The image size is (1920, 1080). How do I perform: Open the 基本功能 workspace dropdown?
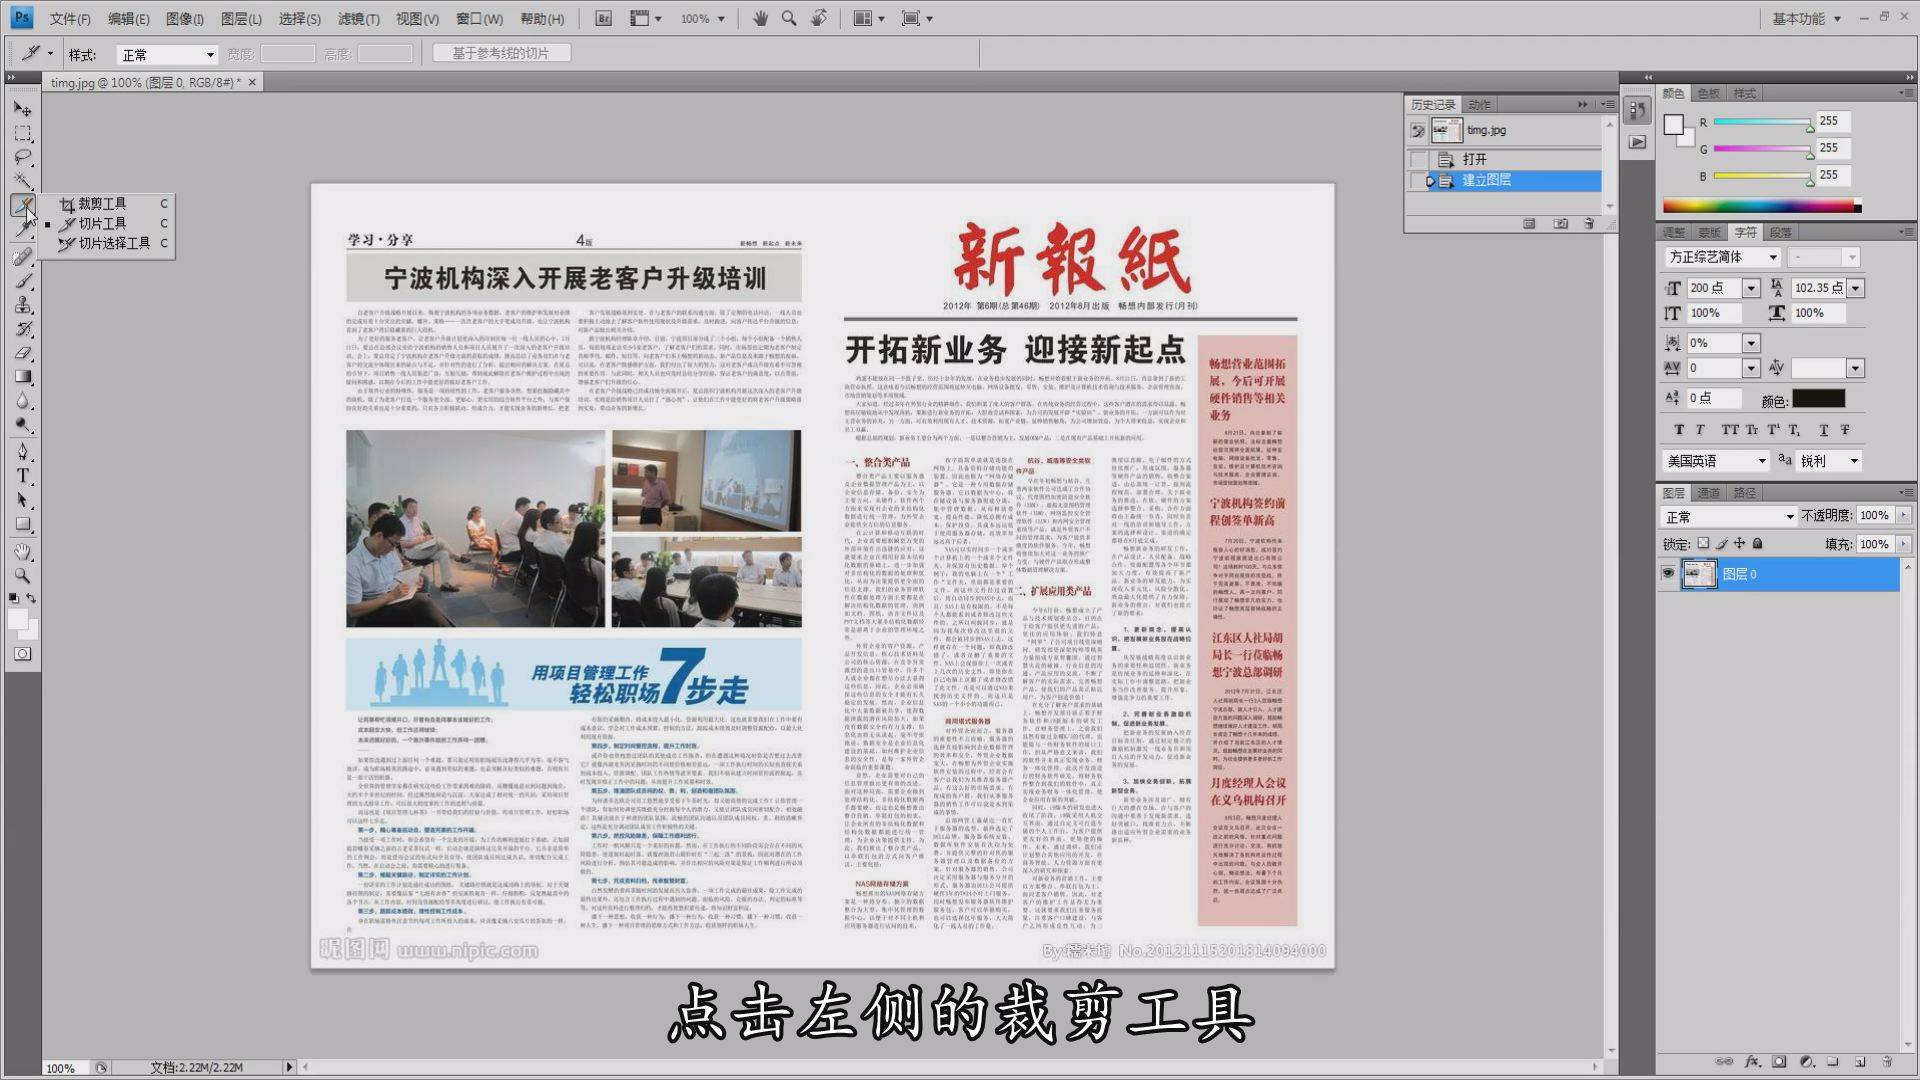(1806, 18)
